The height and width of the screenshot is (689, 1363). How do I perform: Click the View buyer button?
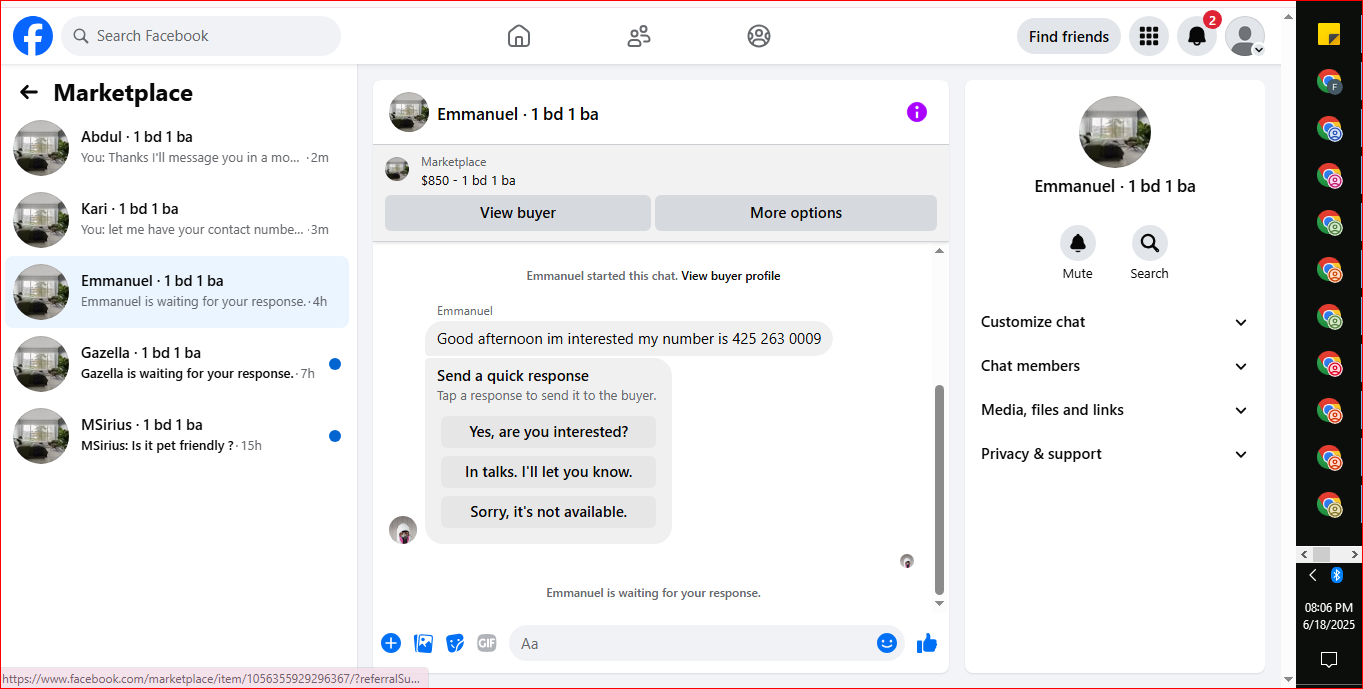[518, 213]
